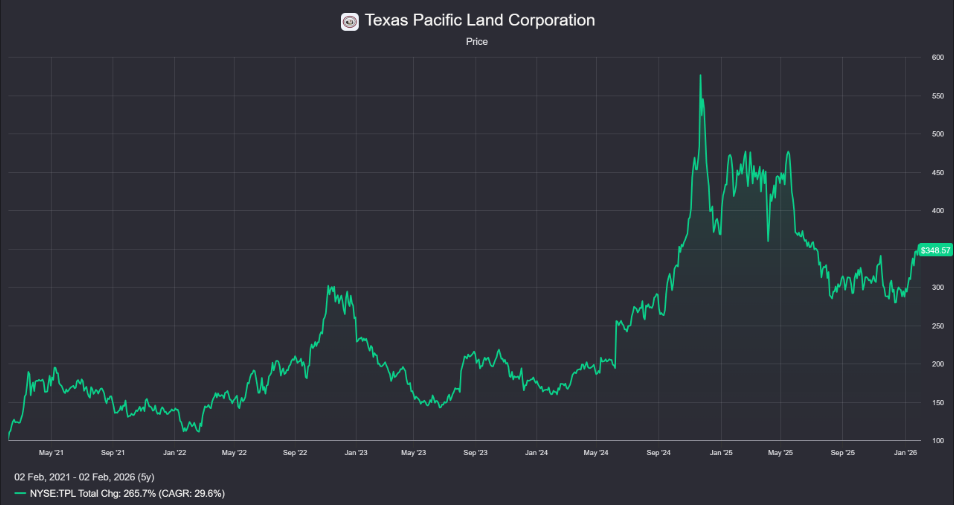
Task: Click the Sep '25 x-axis label
Action: (842, 453)
